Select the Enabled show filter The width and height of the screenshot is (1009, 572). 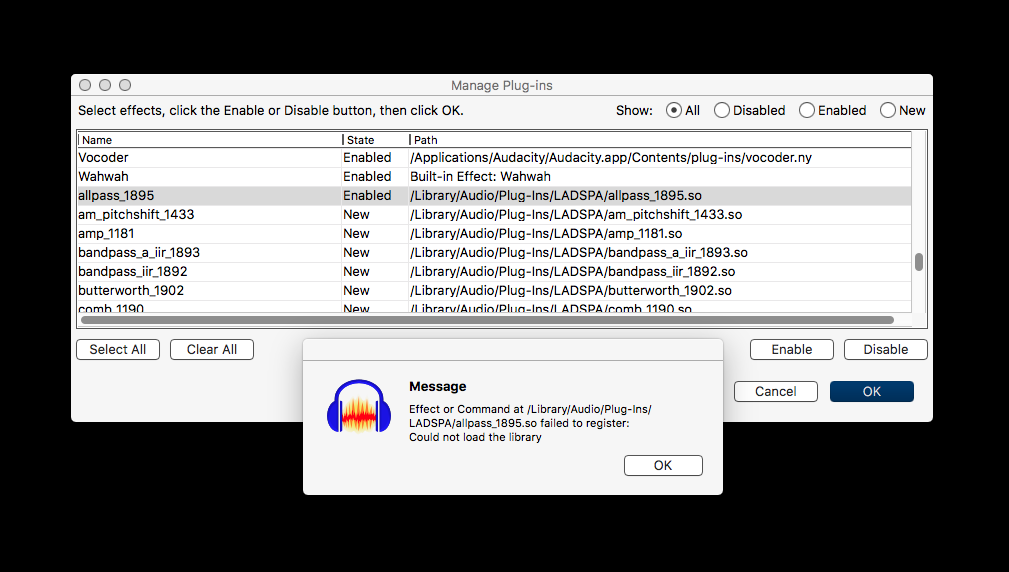click(806, 111)
